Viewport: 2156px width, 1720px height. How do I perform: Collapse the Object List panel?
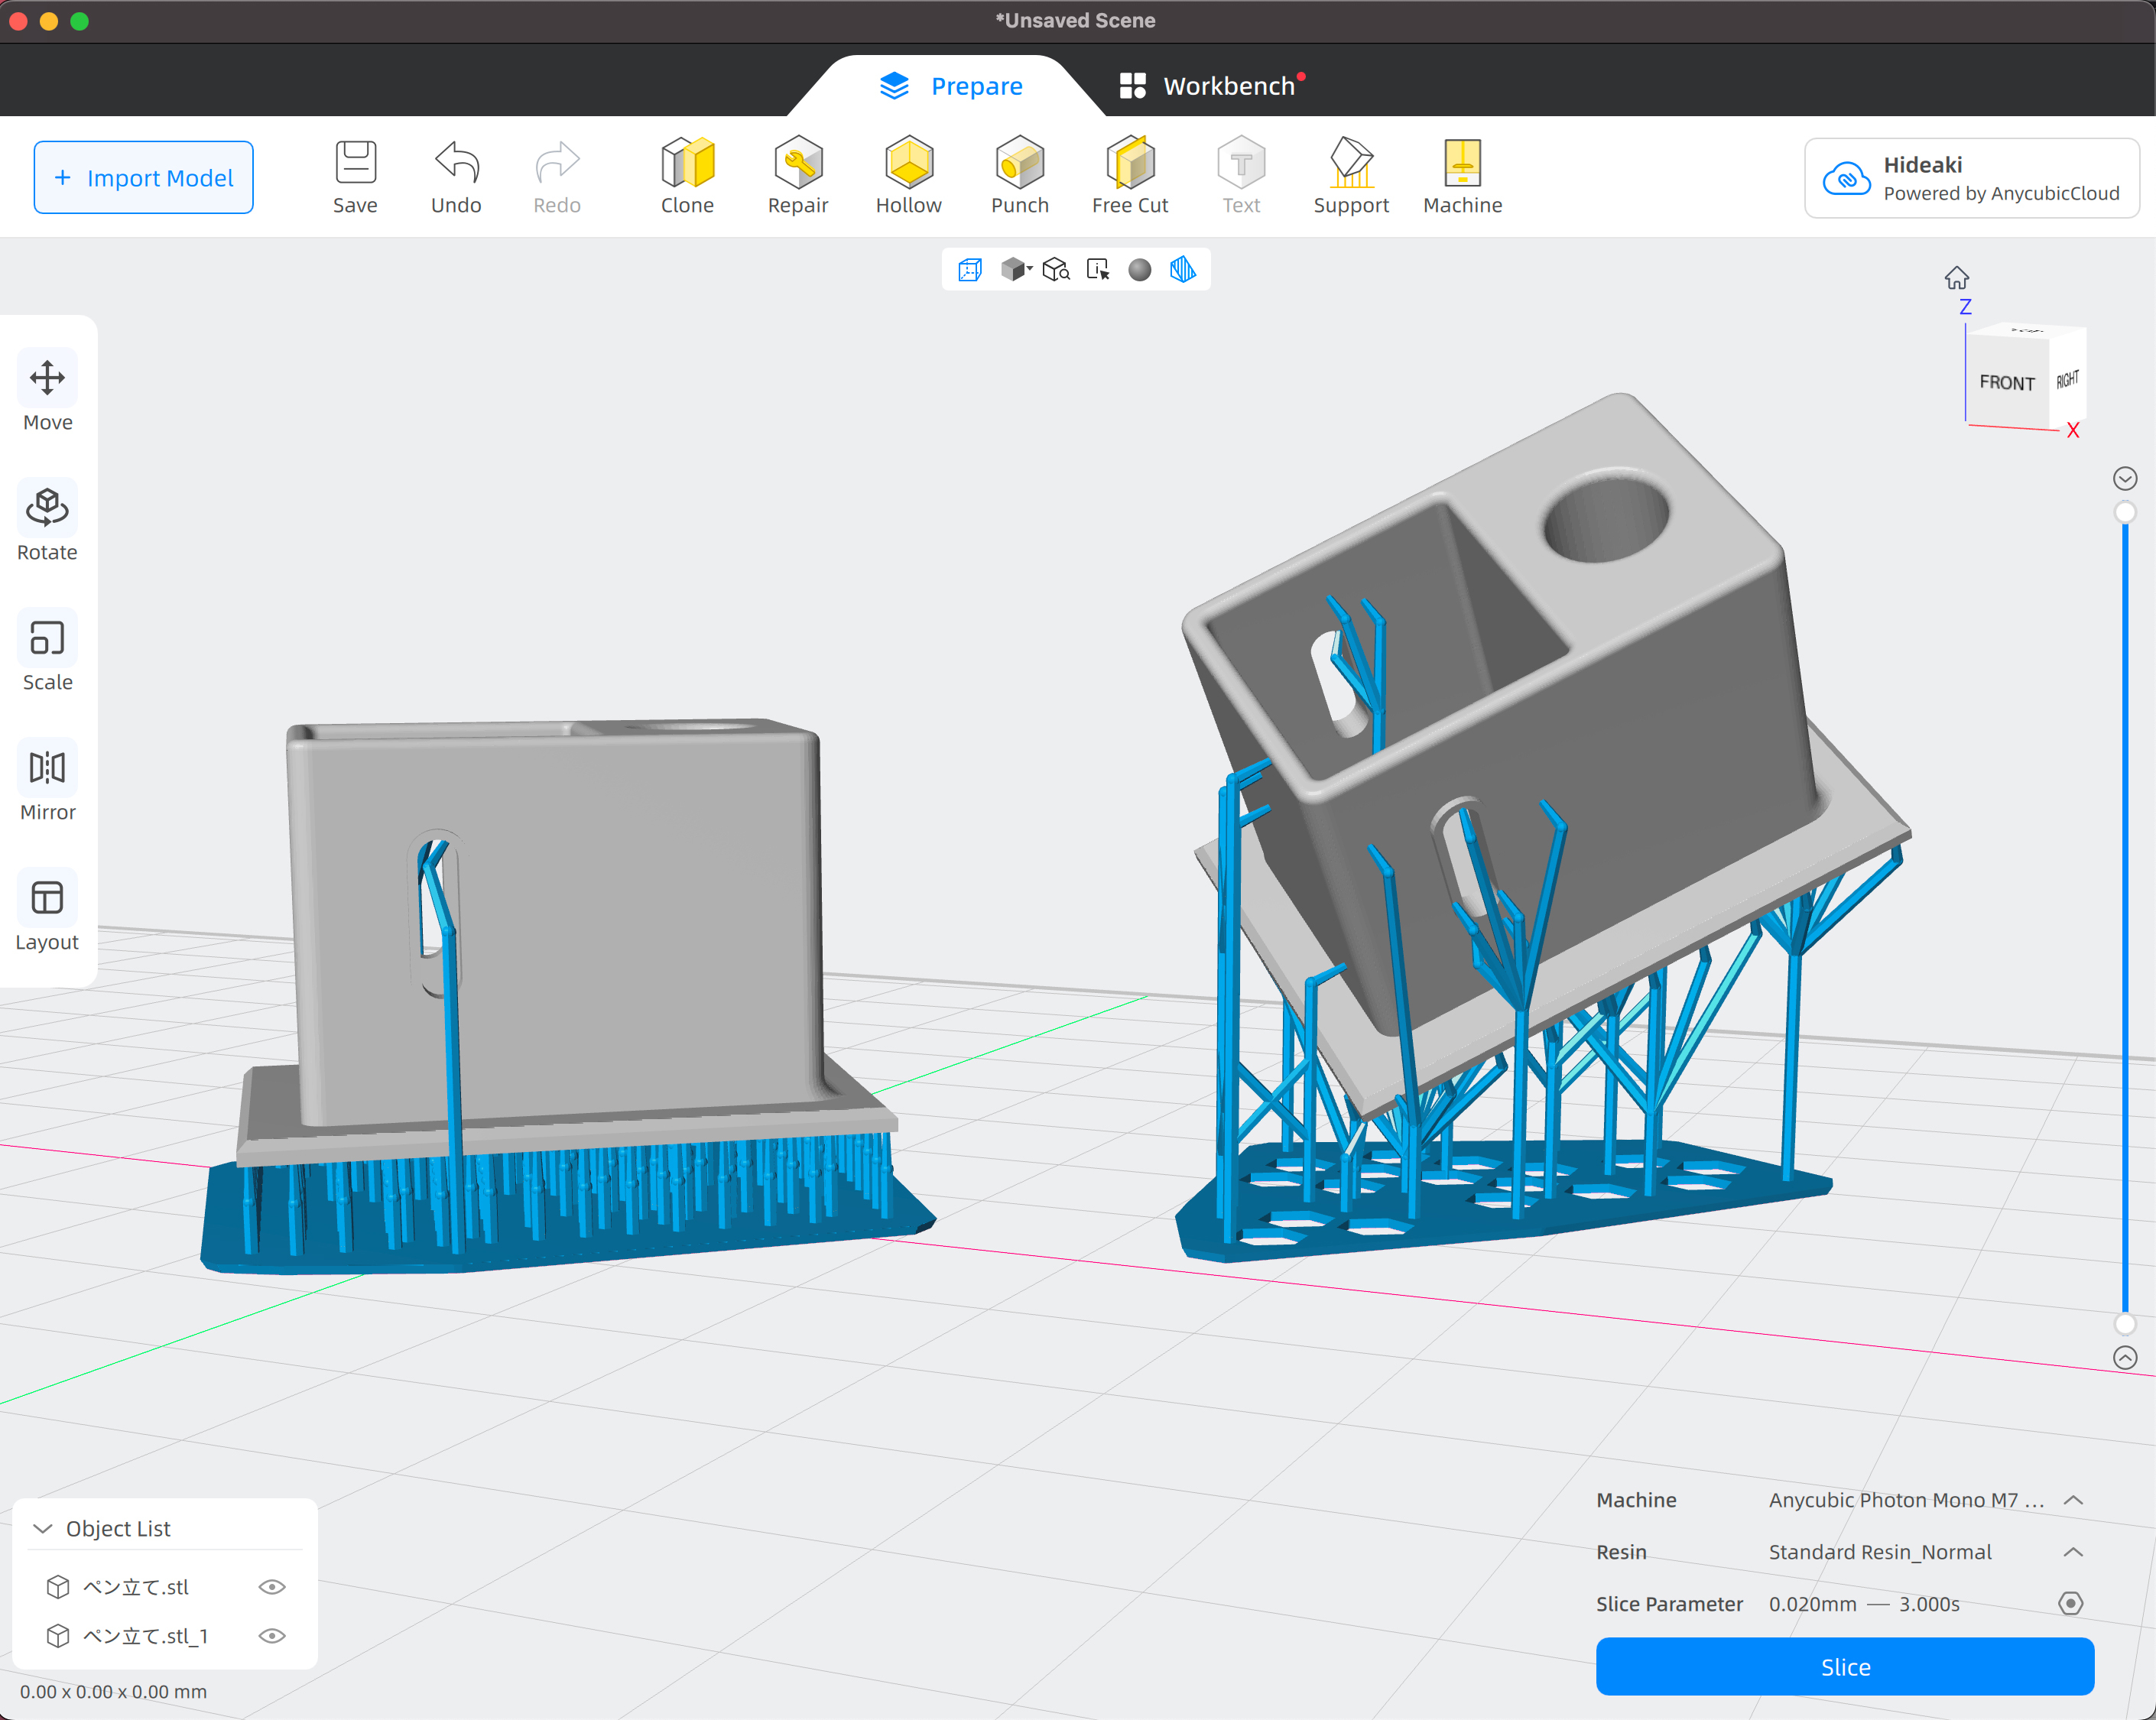[43, 1528]
